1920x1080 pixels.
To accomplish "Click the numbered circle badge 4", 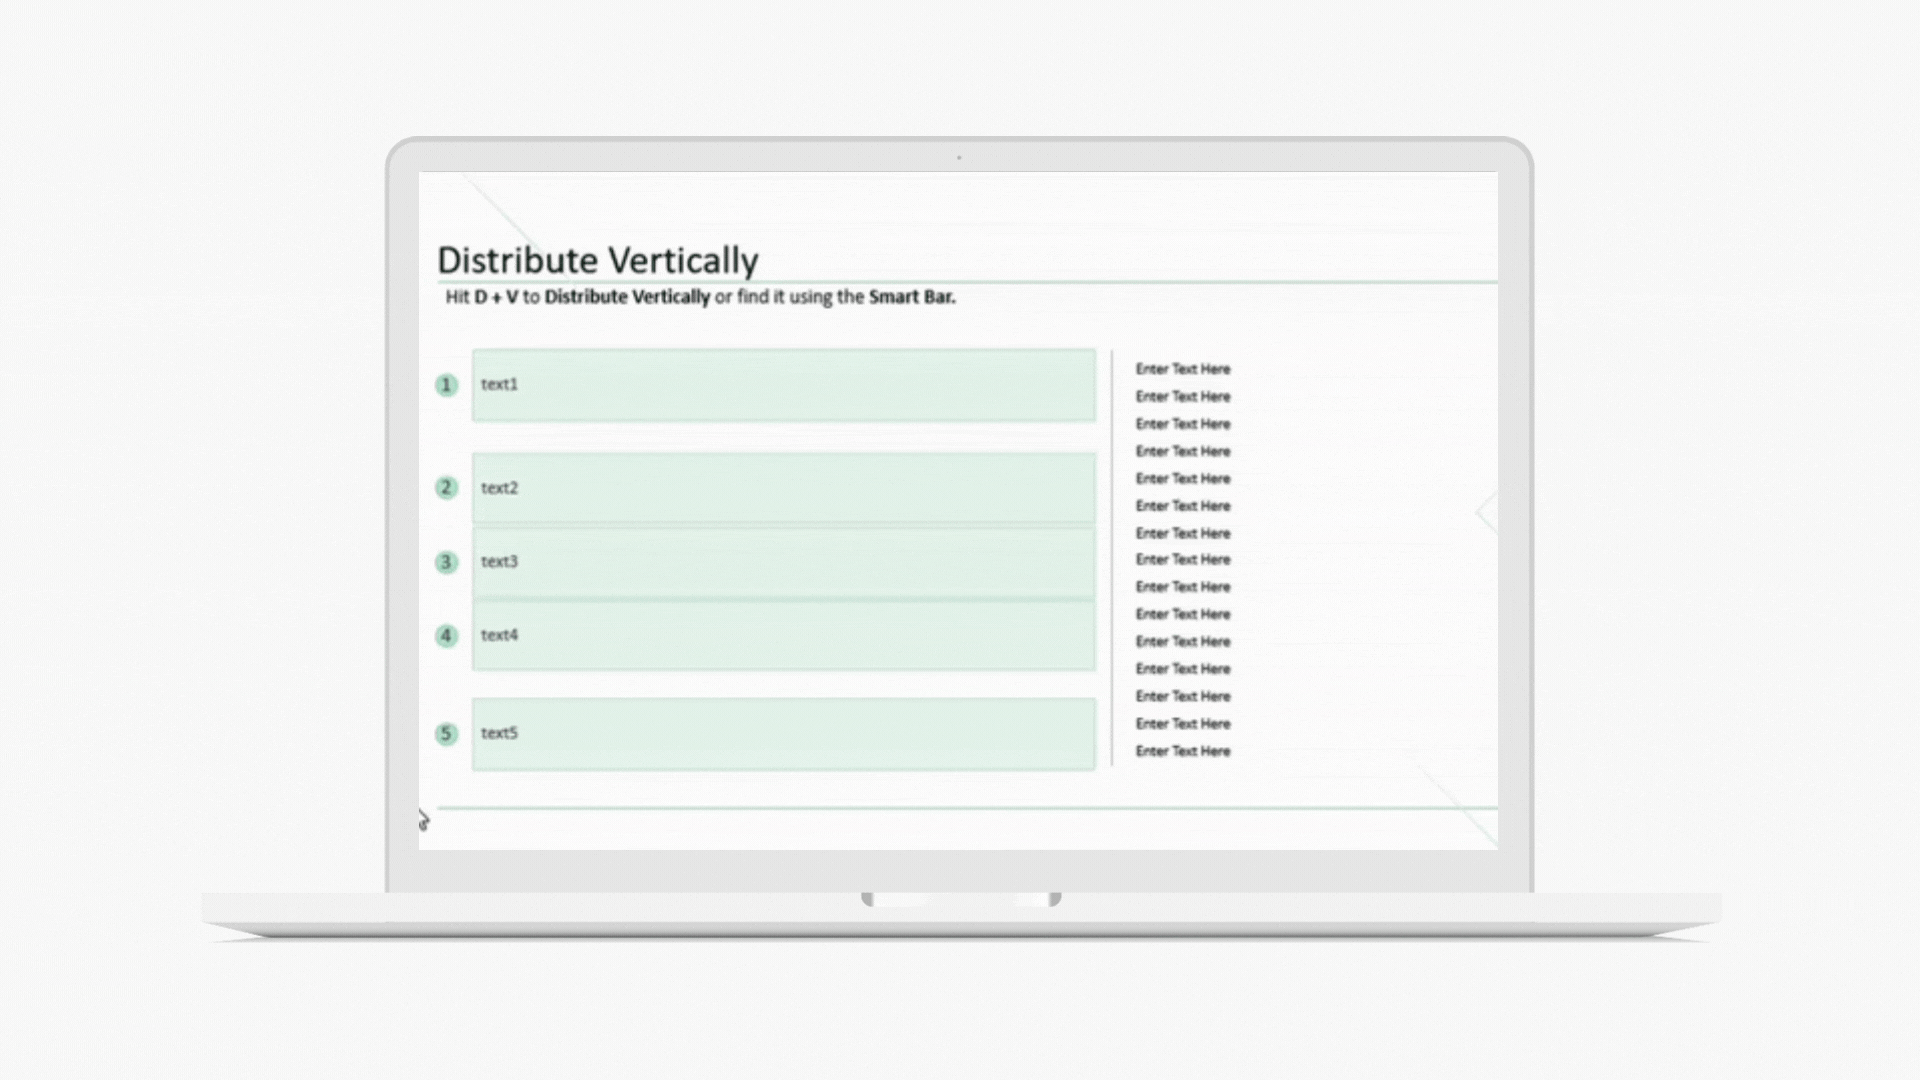I will pyautogui.click(x=446, y=636).
